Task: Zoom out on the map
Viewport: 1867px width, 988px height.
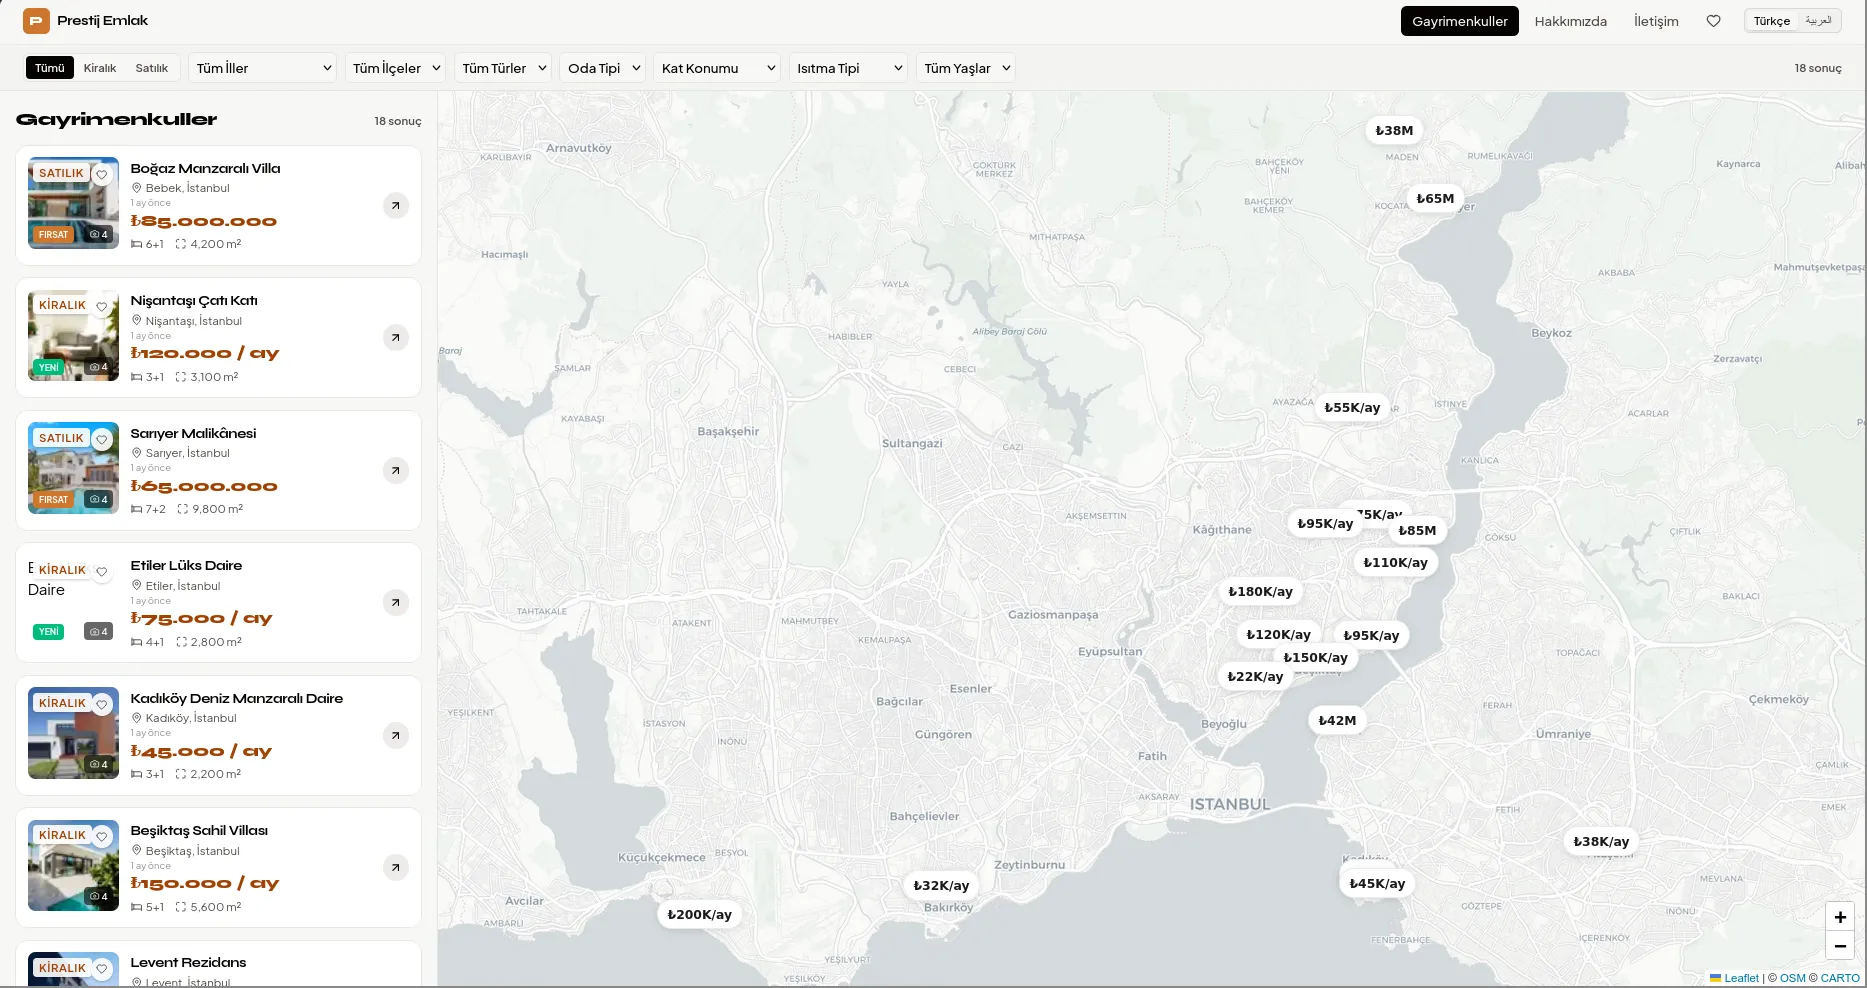Action: (1840, 945)
